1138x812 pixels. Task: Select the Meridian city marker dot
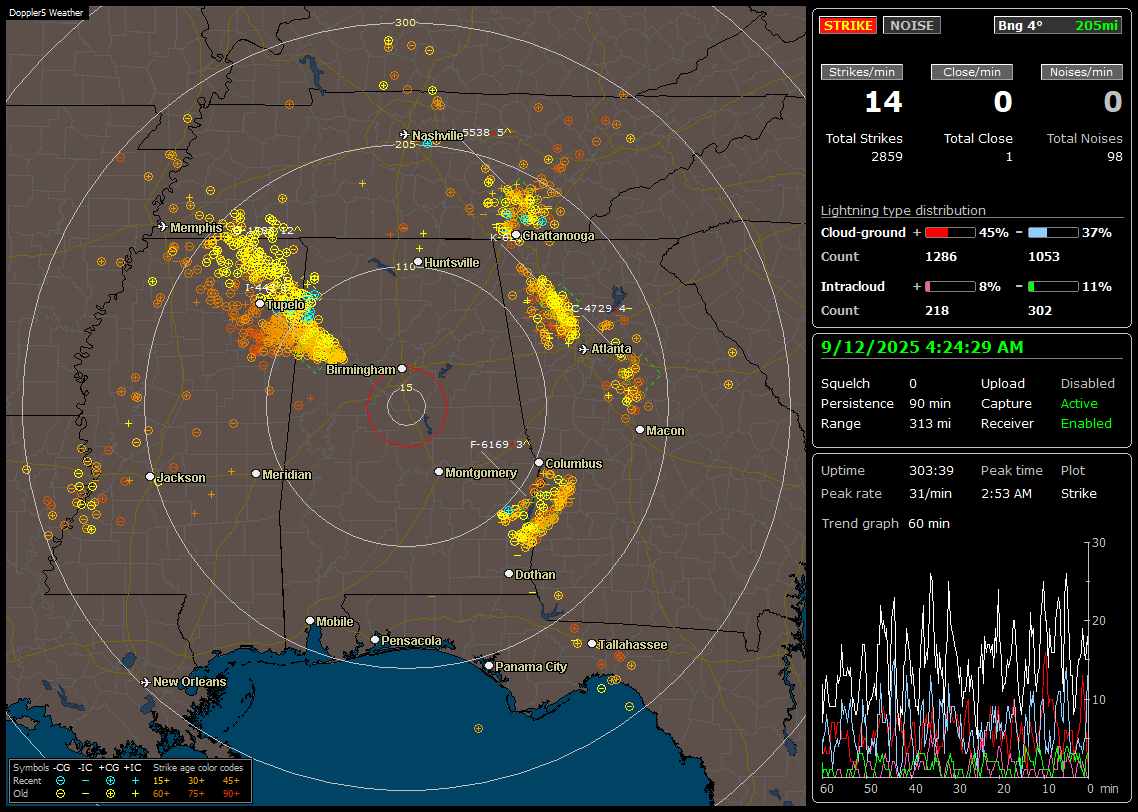point(255,474)
